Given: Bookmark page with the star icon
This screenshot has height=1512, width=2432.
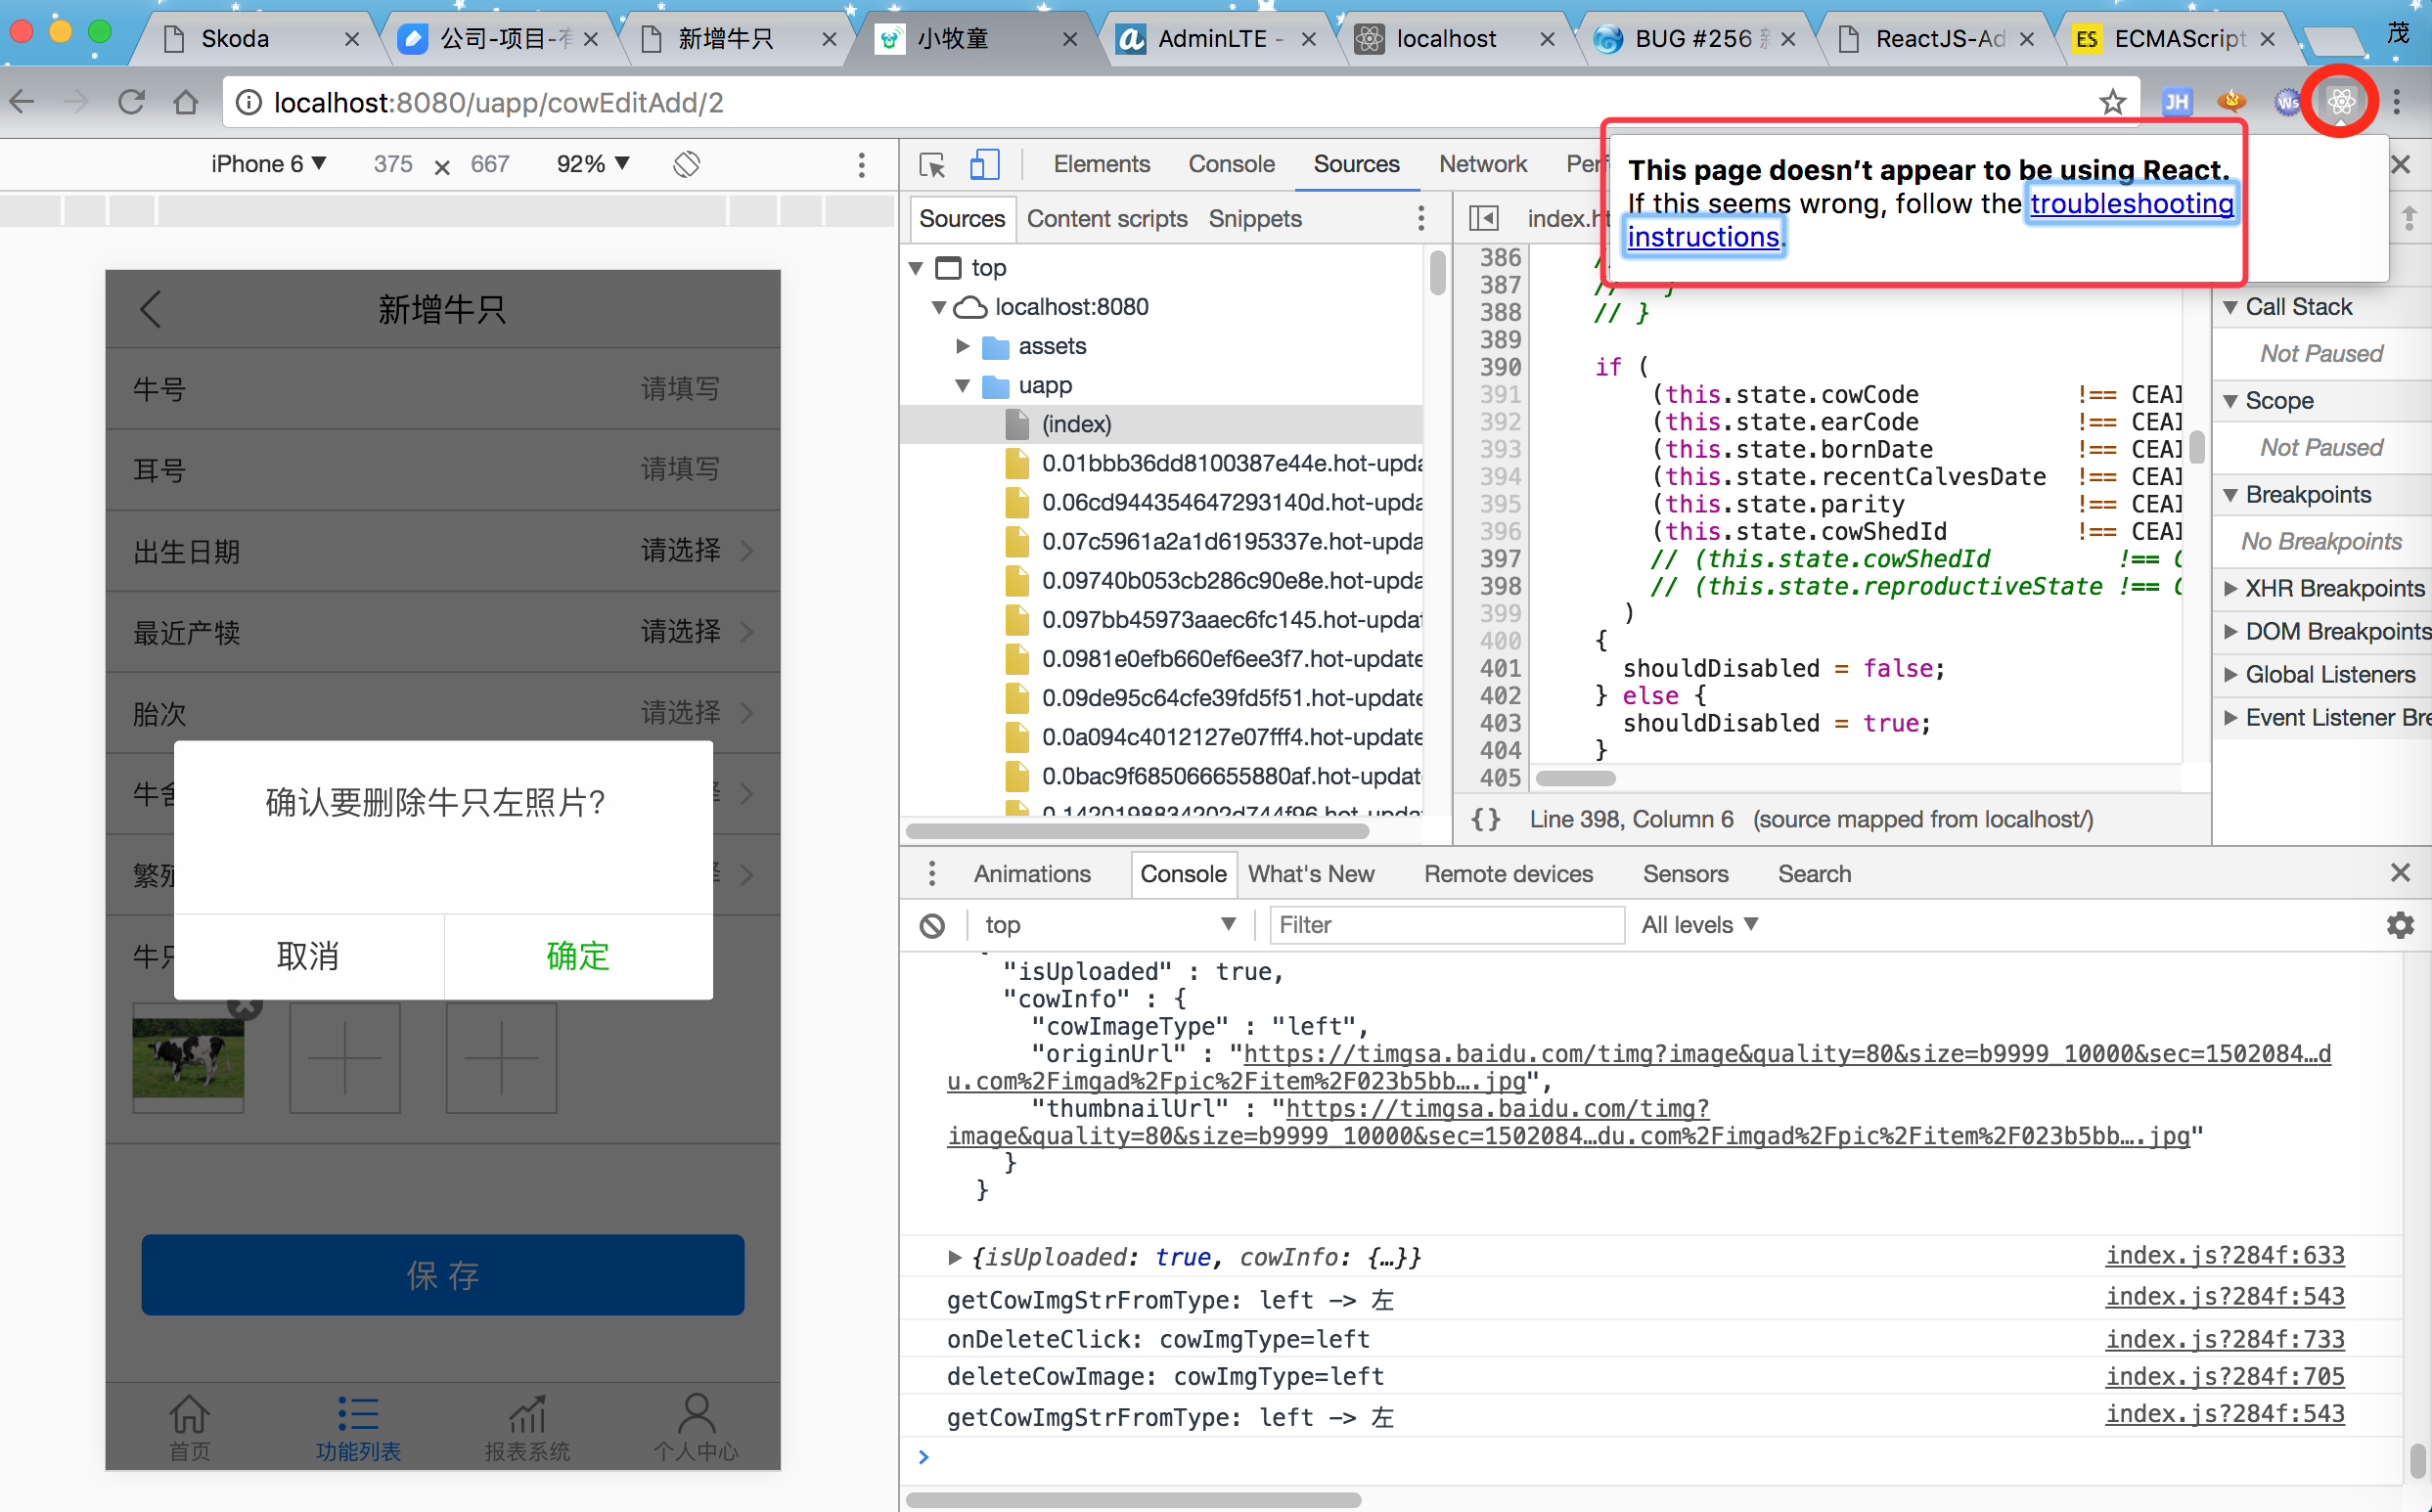Looking at the screenshot, I should tap(2112, 102).
